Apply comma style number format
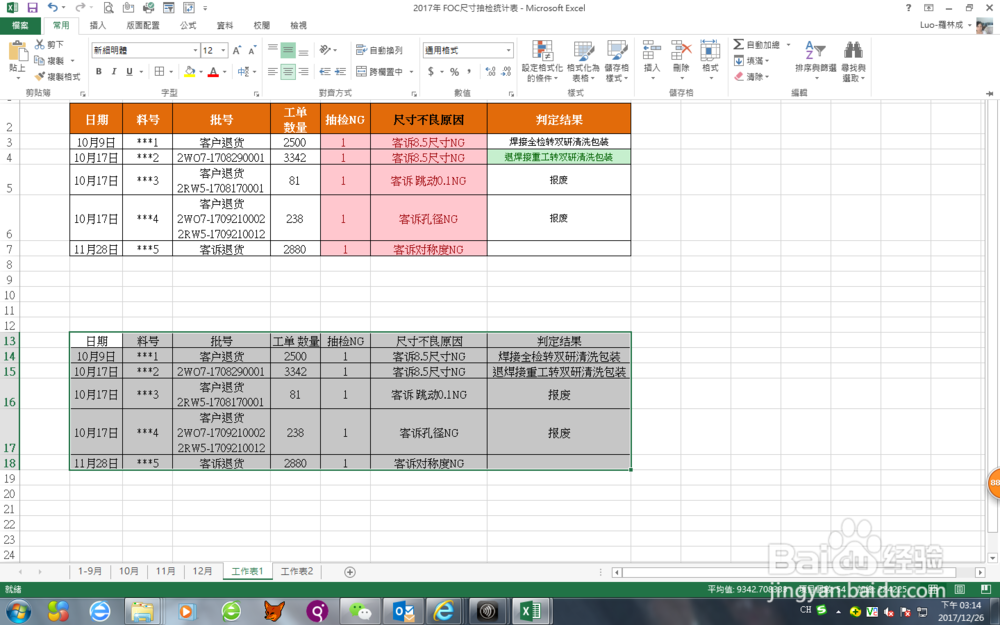Viewport: 1000px width, 625px height. coord(469,71)
